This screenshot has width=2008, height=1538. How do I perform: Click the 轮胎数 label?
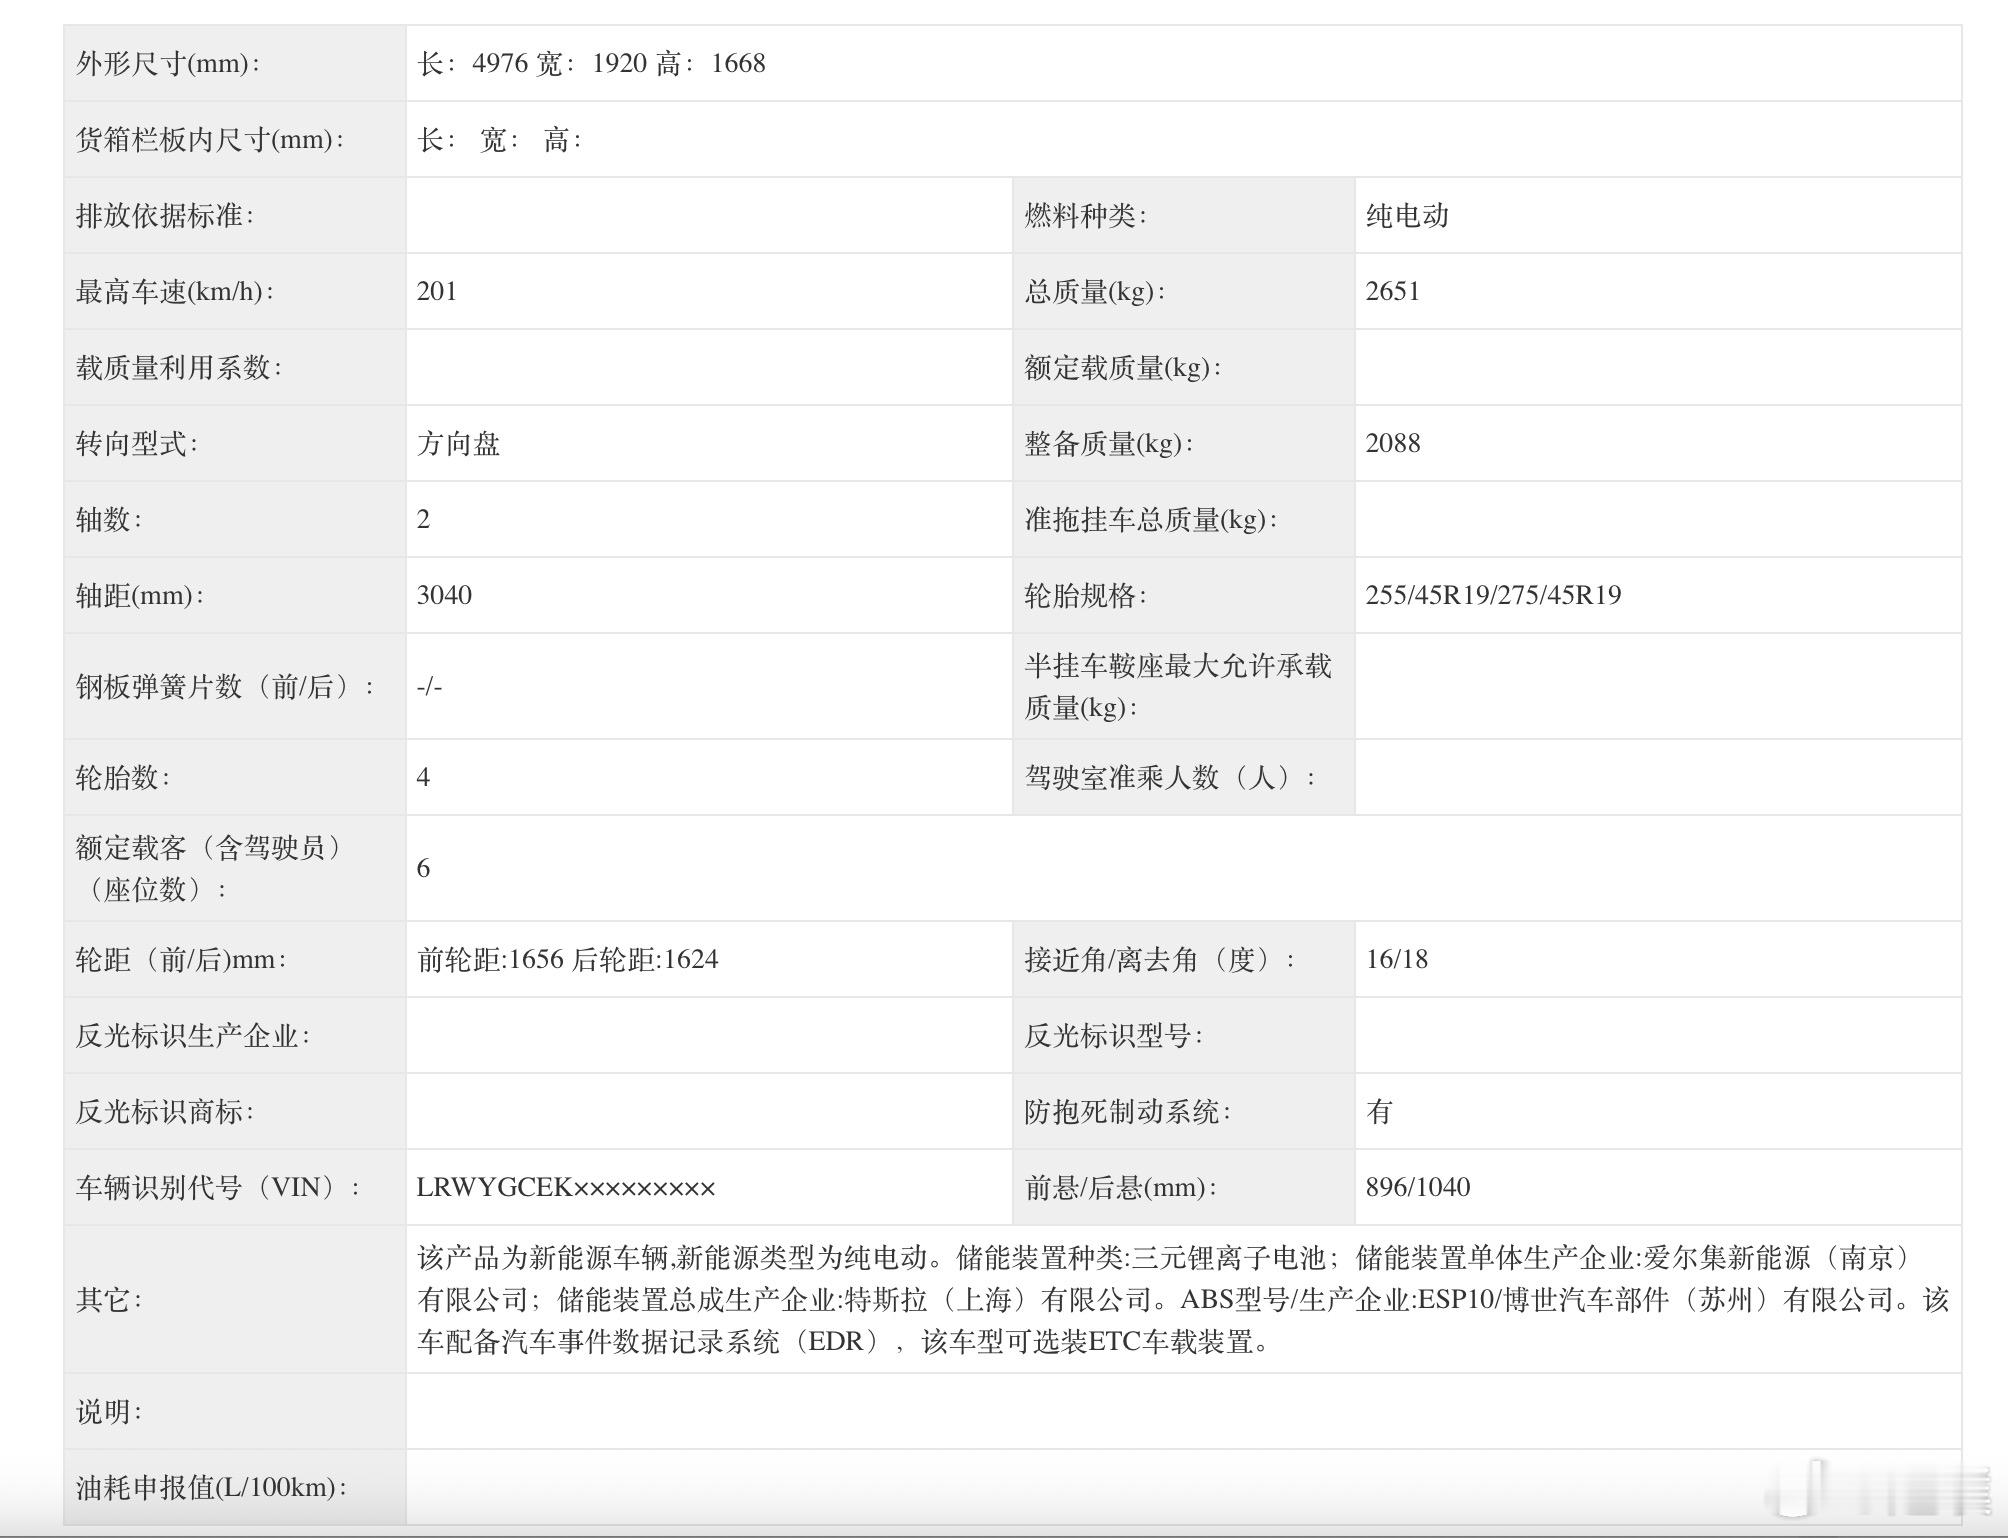[123, 778]
